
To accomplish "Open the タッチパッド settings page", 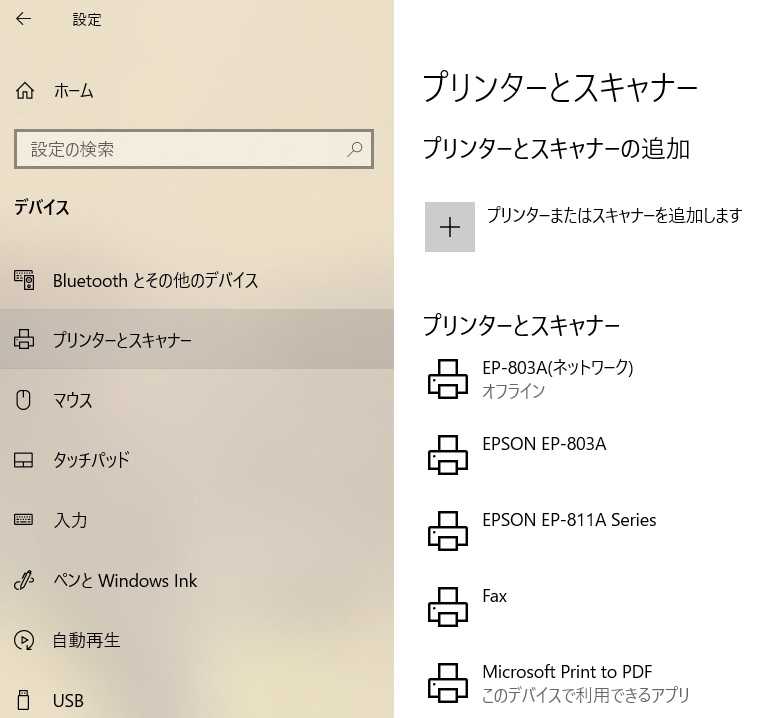I will (x=91, y=460).
